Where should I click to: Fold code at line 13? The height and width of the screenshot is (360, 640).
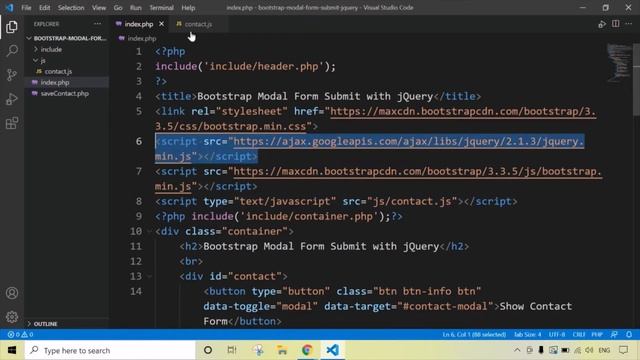149,276
